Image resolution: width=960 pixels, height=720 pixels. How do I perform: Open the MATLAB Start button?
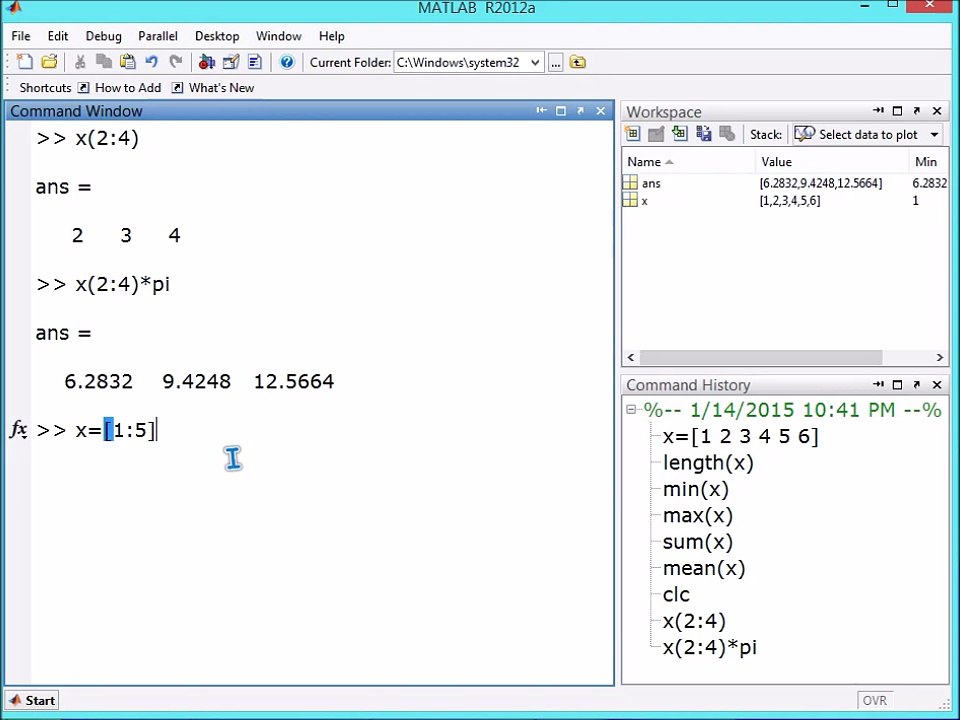32,700
